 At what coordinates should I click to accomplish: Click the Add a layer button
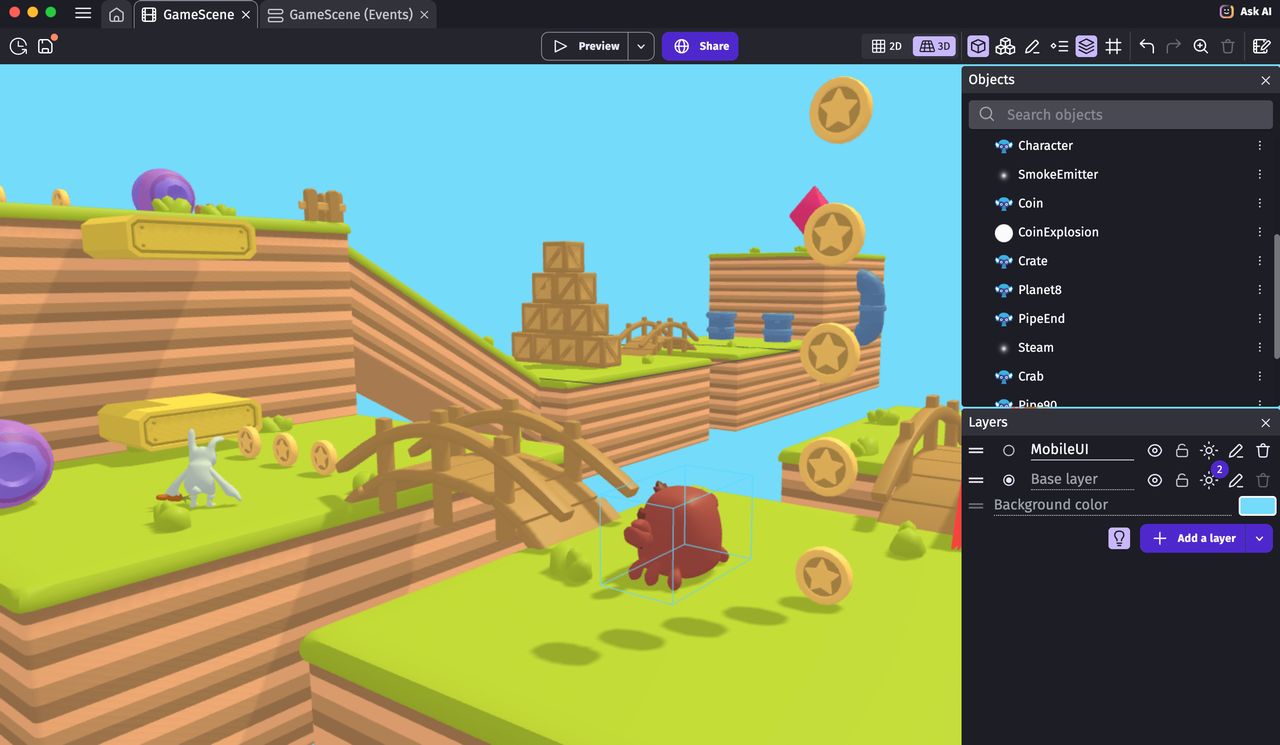tap(1194, 538)
